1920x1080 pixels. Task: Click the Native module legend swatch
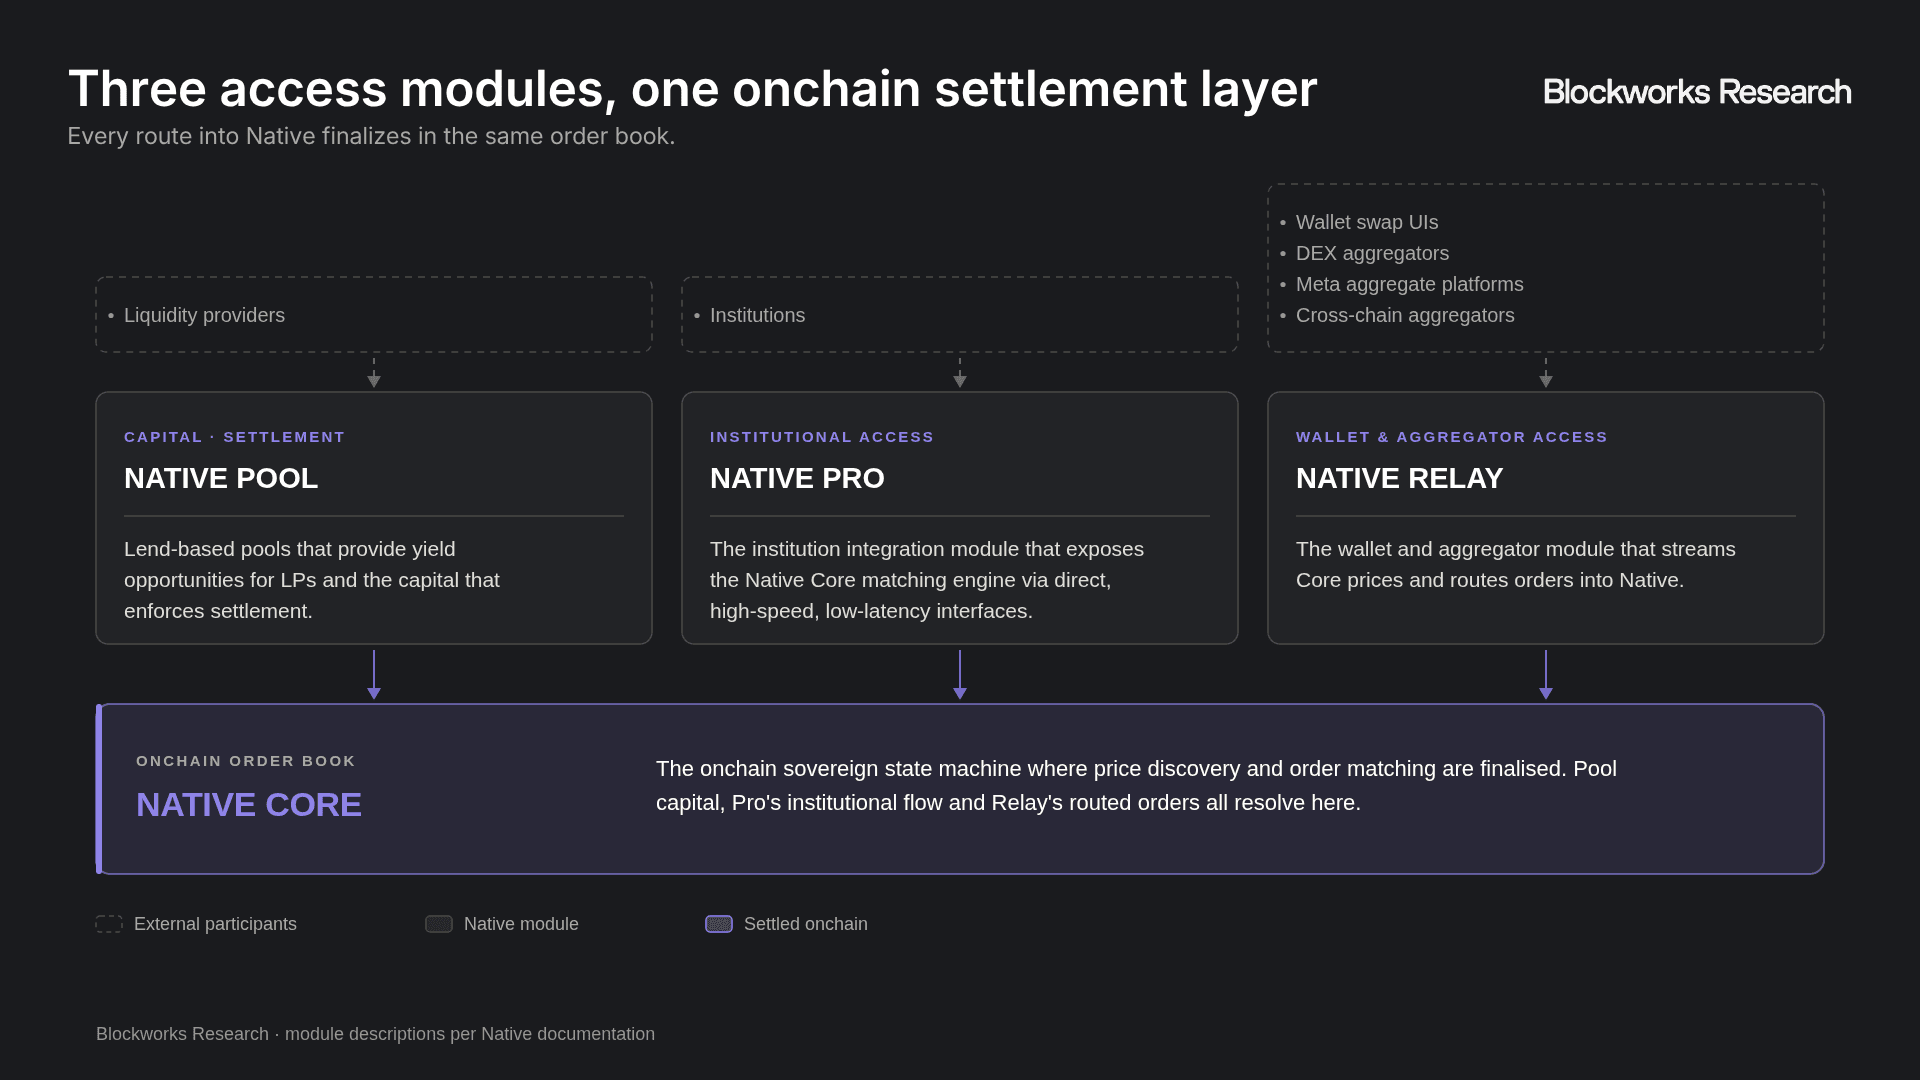[x=439, y=924]
